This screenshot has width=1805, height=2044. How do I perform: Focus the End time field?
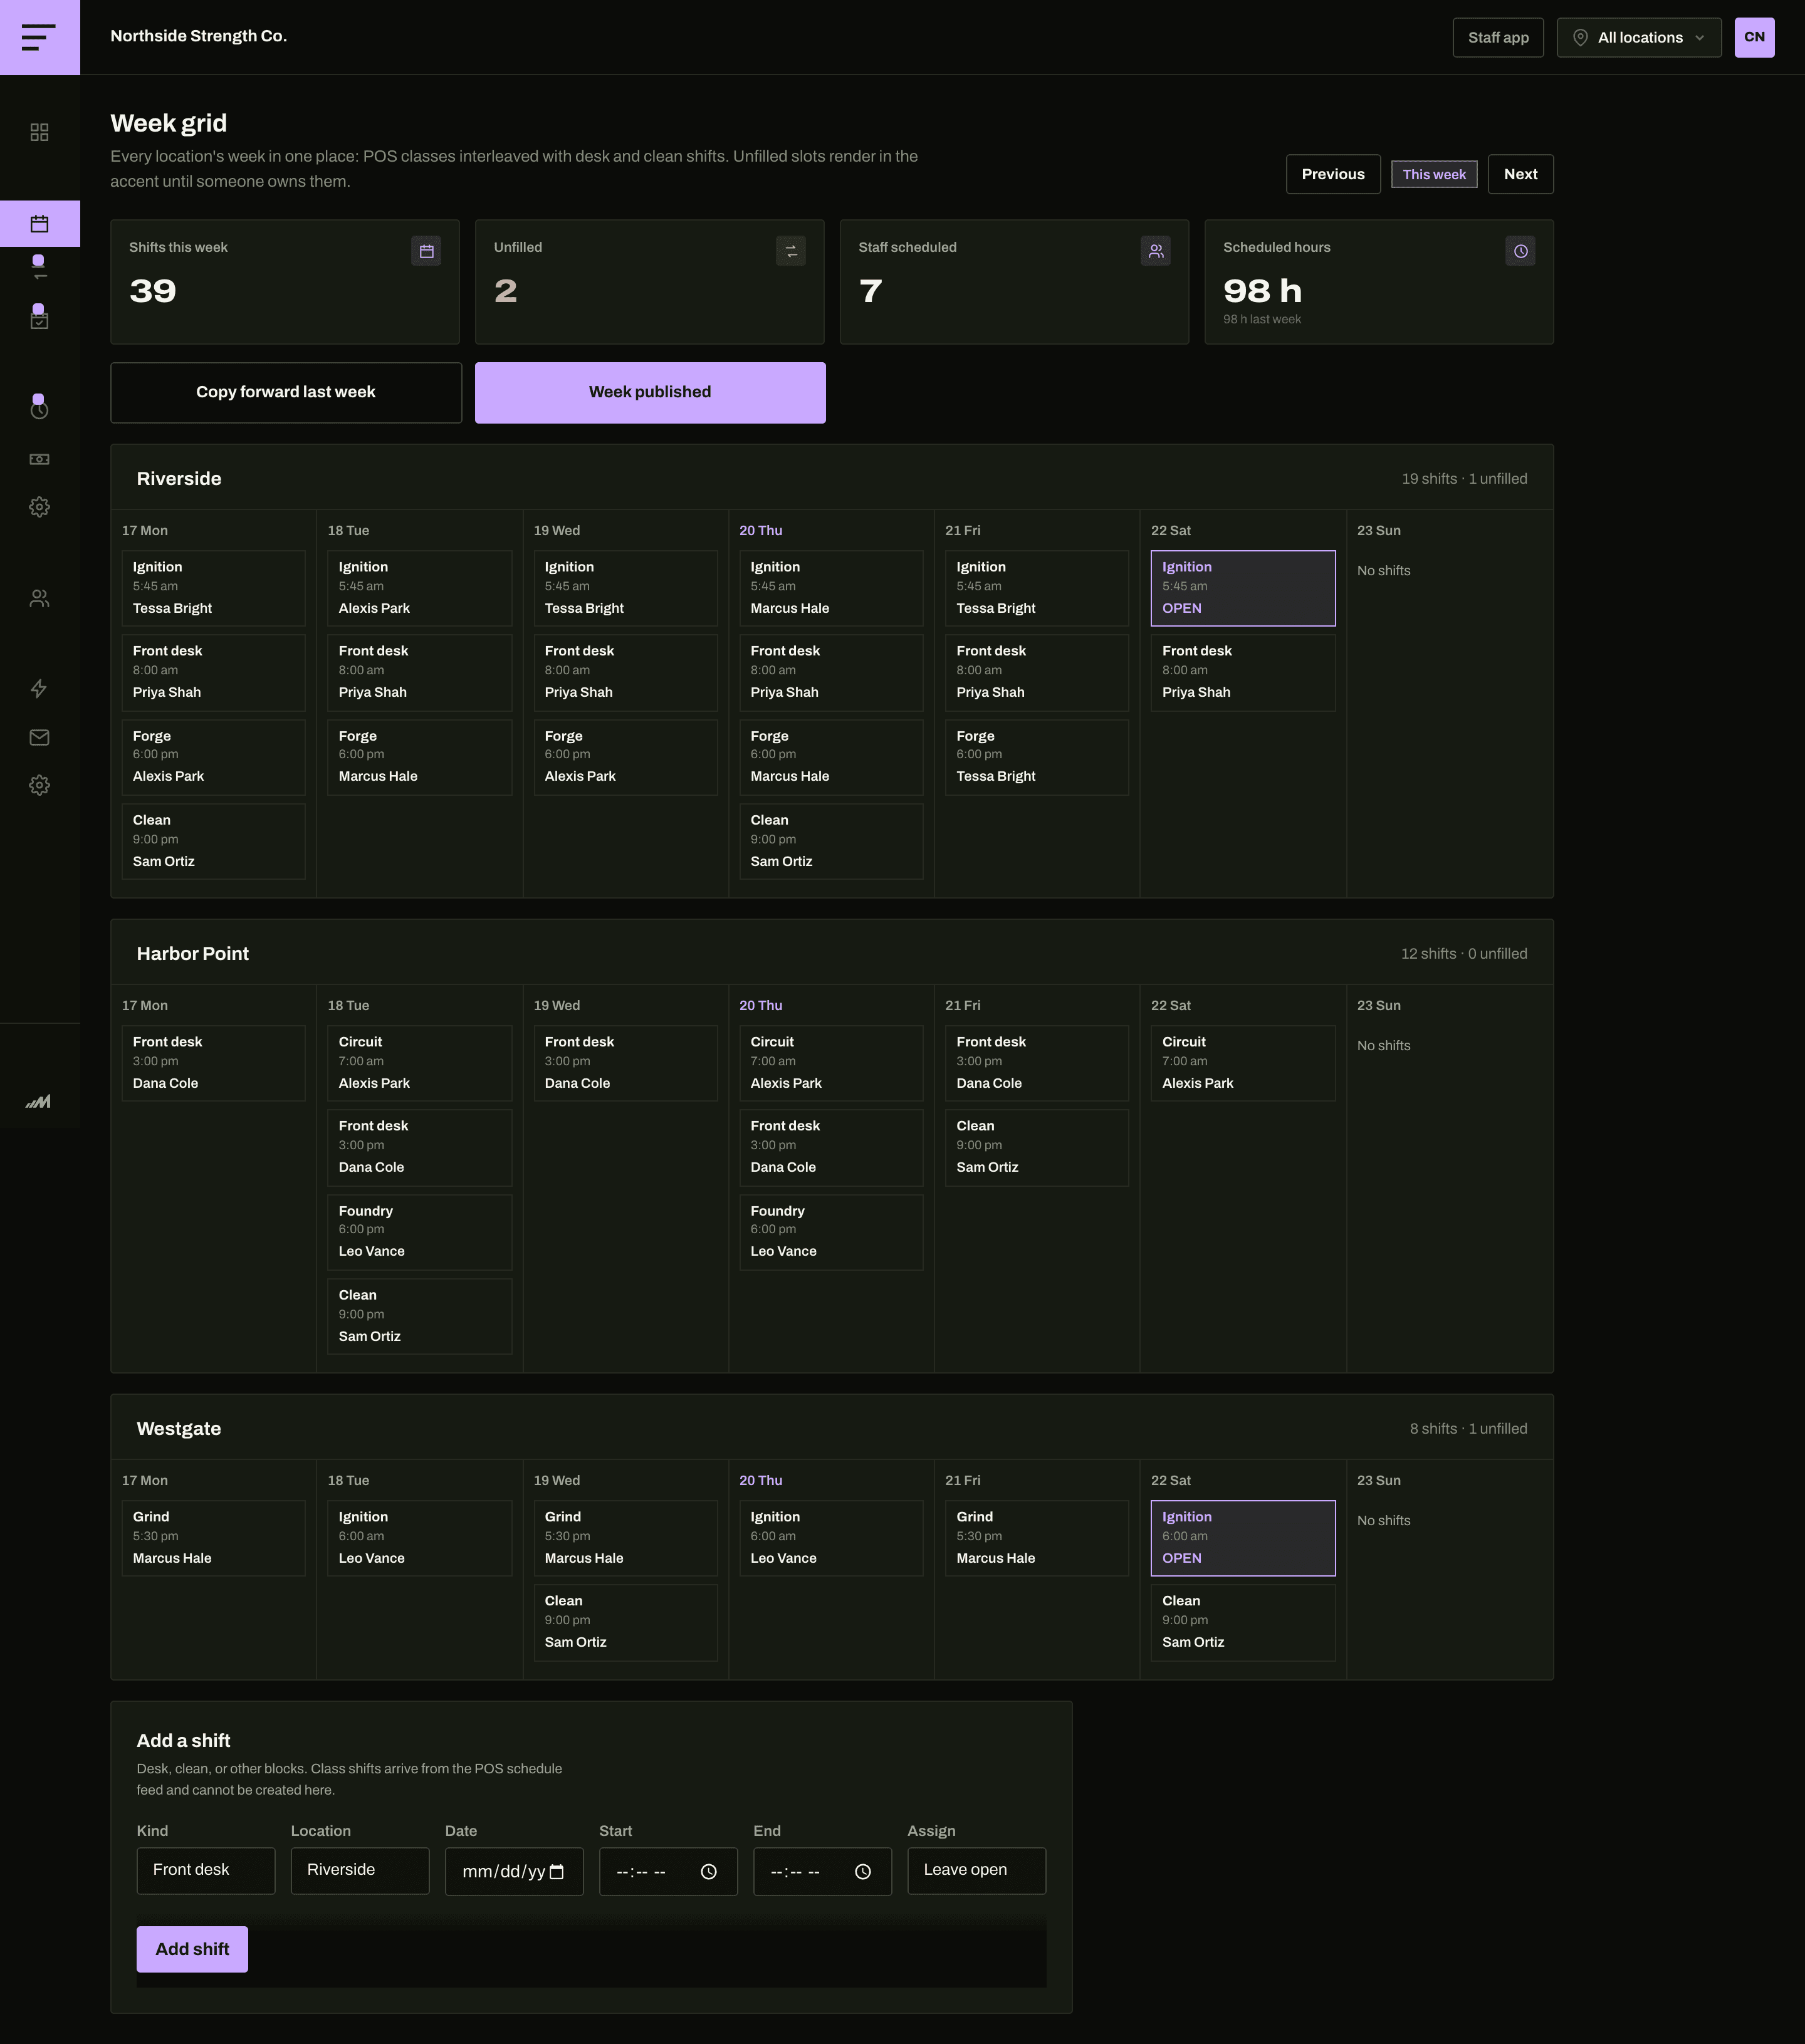pos(822,1872)
